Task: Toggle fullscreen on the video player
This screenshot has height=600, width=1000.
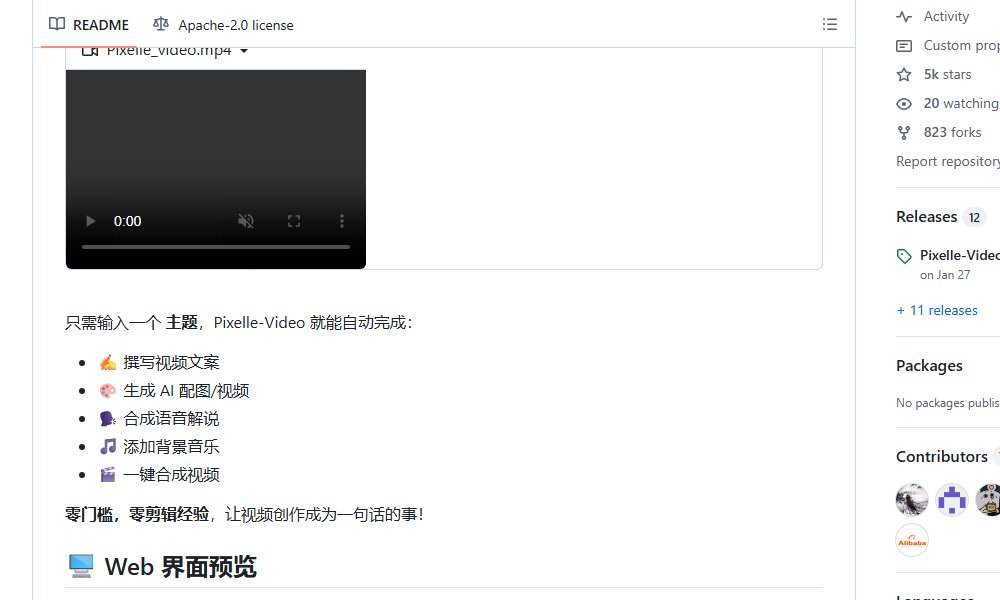Action: coord(294,221)
